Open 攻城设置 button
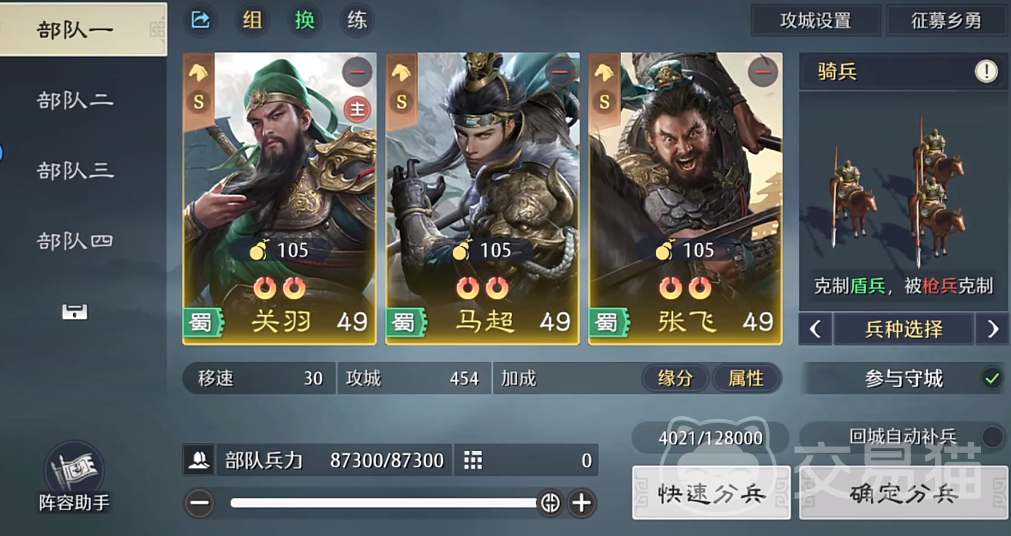 tap(816, 20)
